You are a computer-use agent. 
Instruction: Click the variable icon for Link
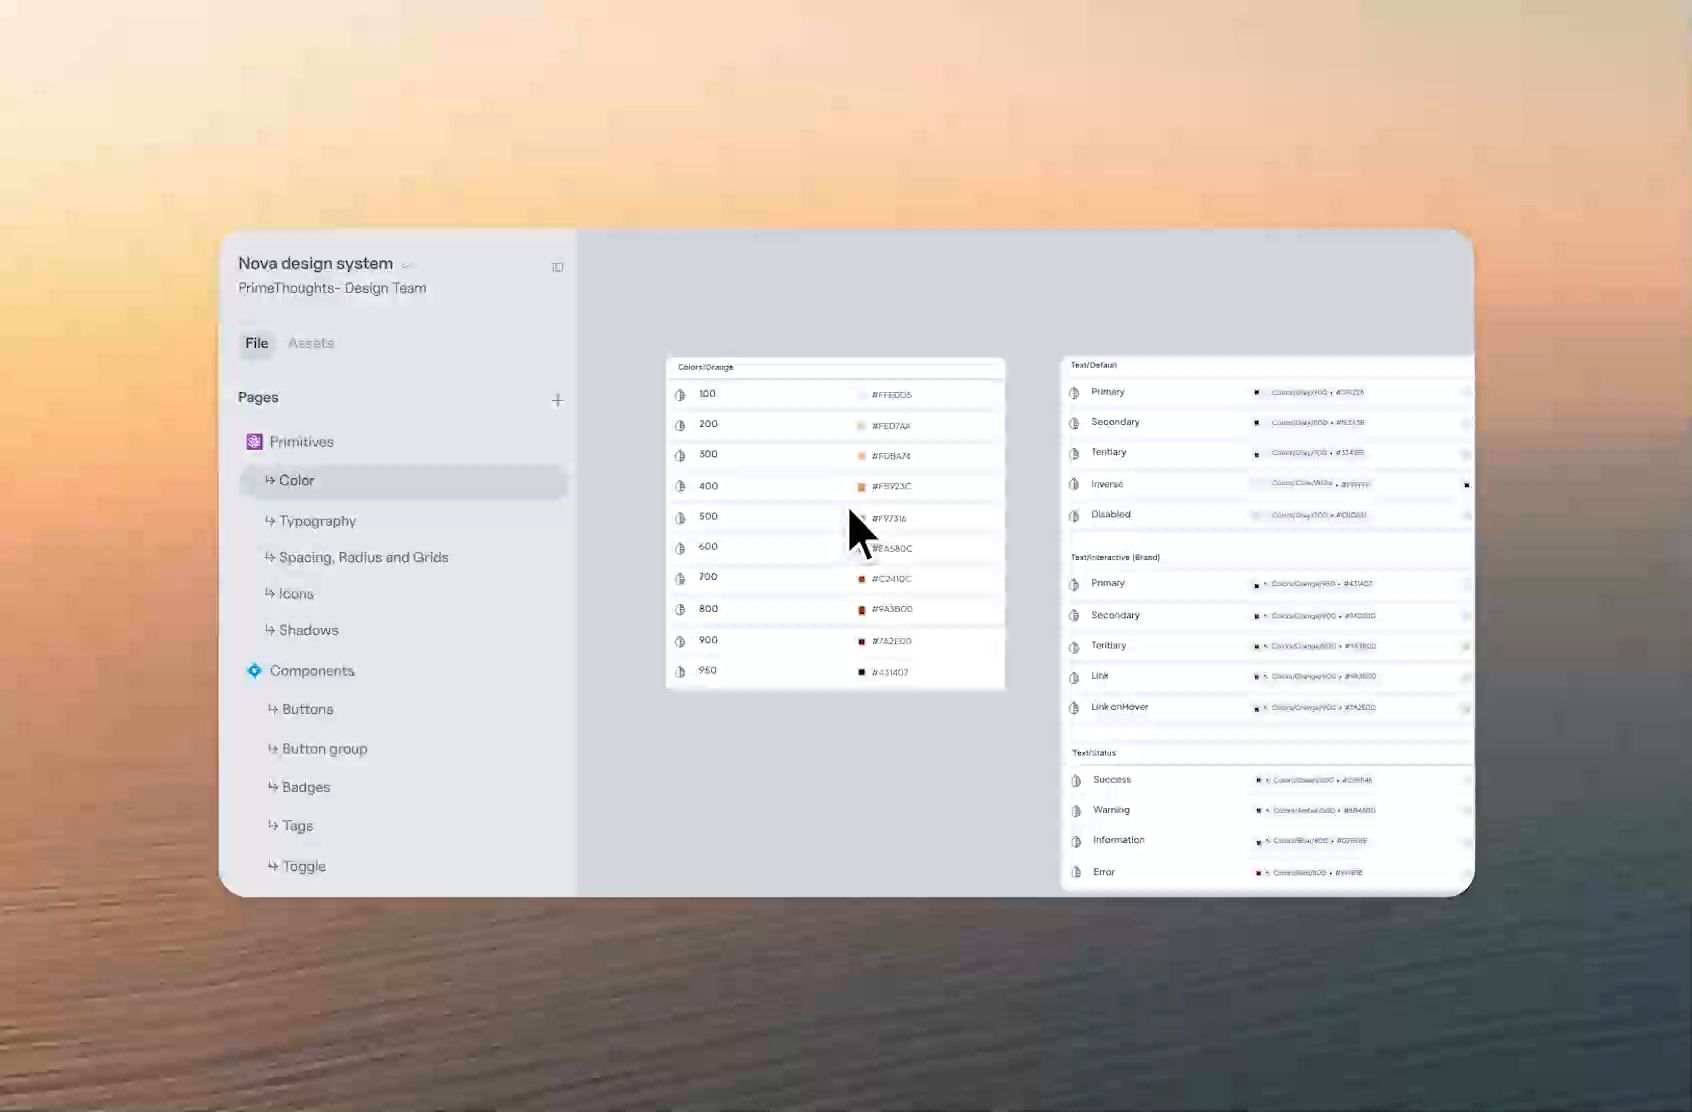[x=1074, y=678]
